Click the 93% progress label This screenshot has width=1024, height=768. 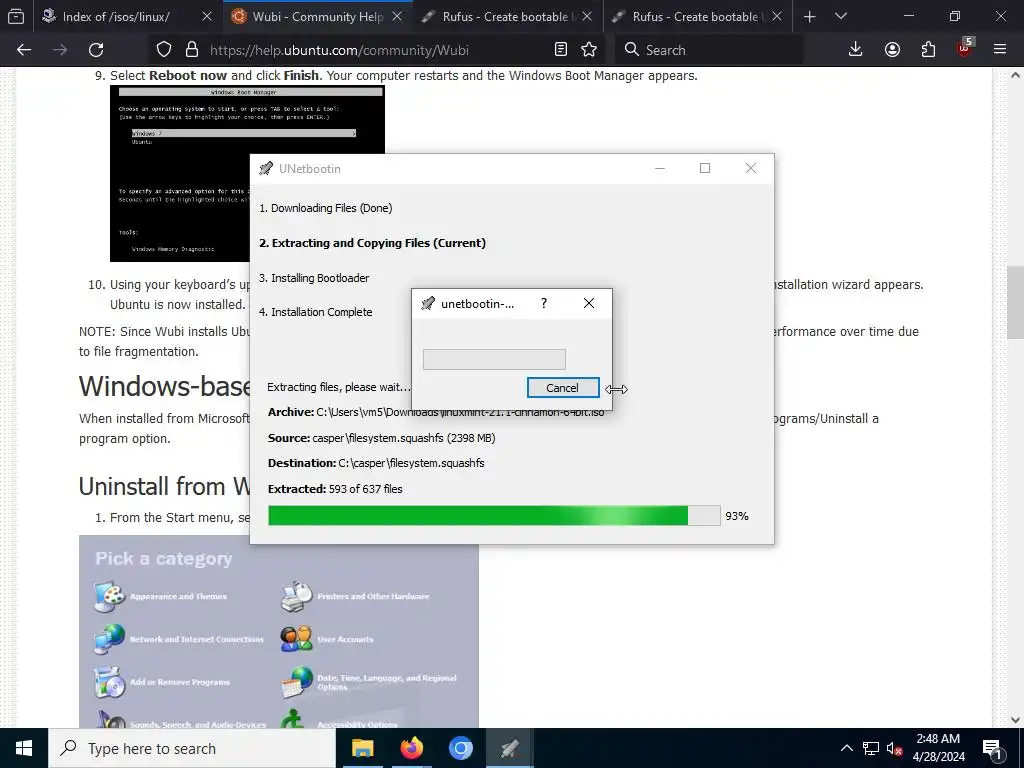point(737,516)
